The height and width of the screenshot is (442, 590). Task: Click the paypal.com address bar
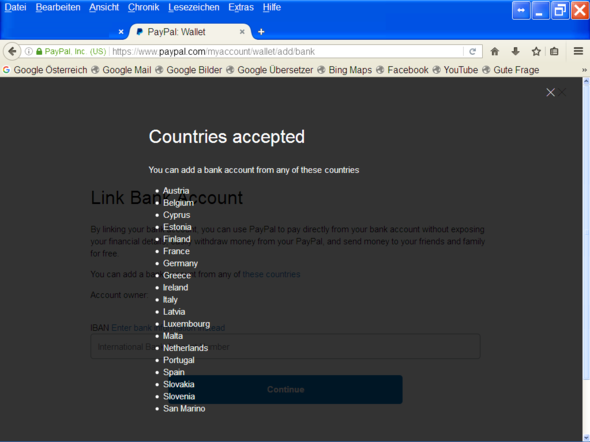(286, 52)
